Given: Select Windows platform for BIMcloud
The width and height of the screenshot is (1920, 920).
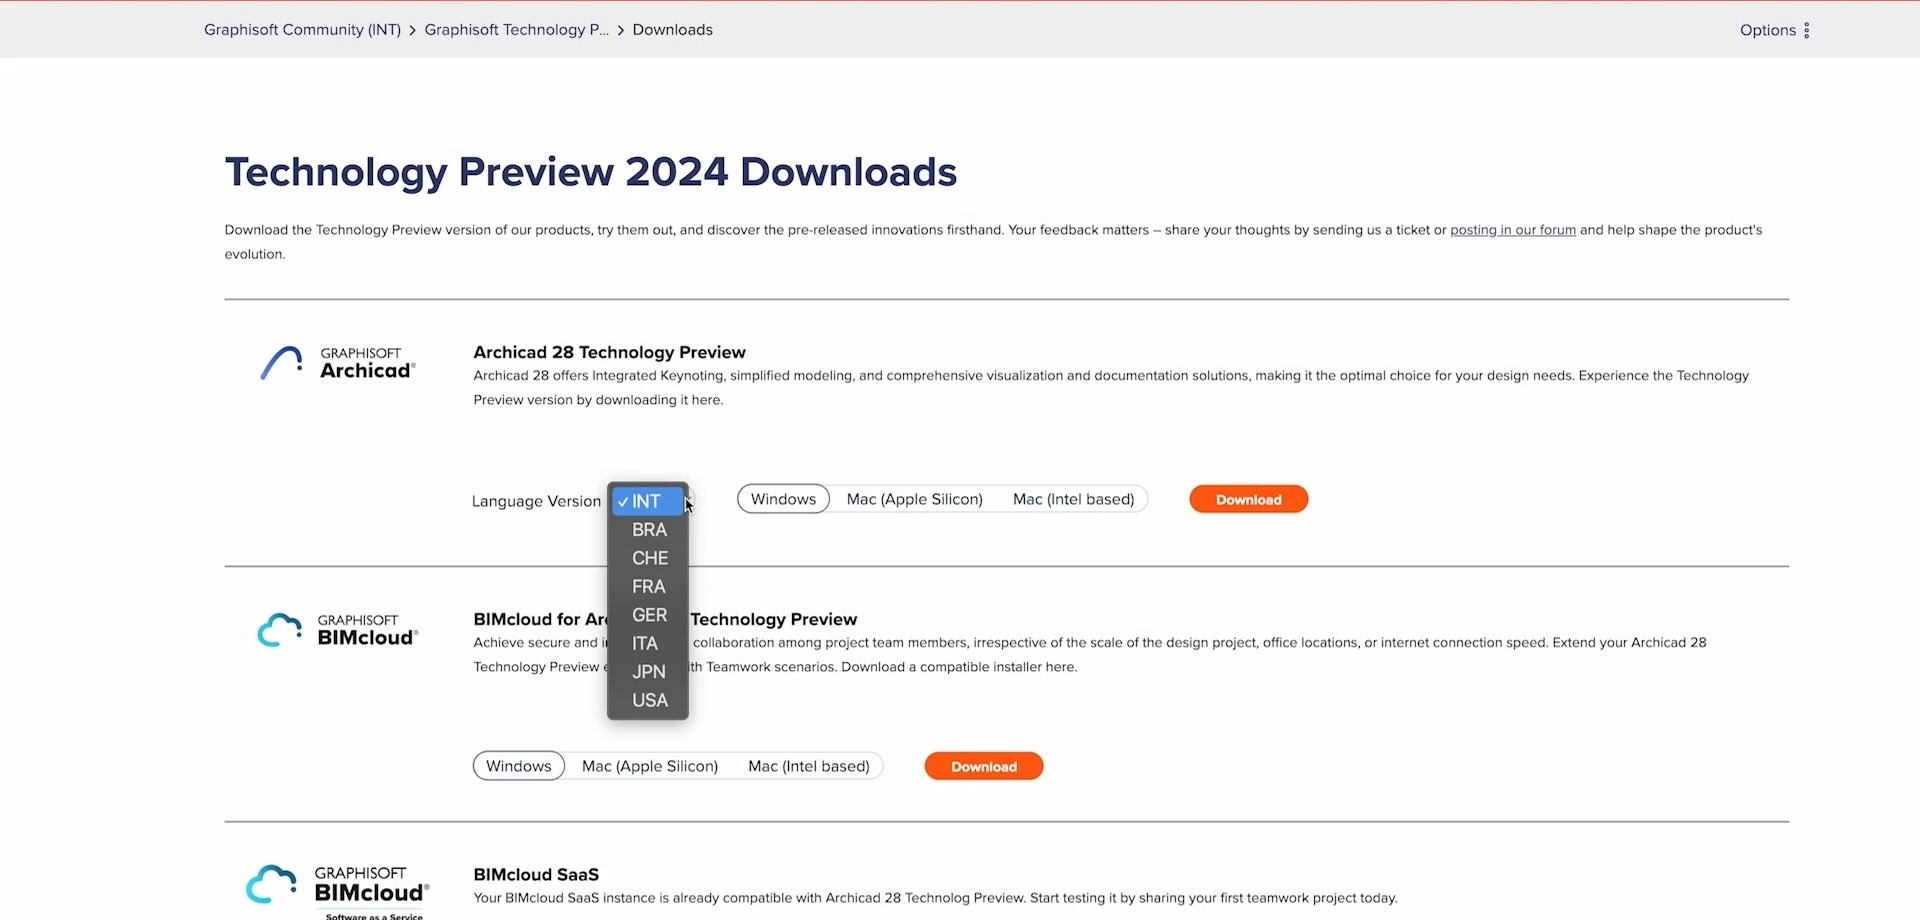Looking at the screenshot, I should click(x=518, y=766).
